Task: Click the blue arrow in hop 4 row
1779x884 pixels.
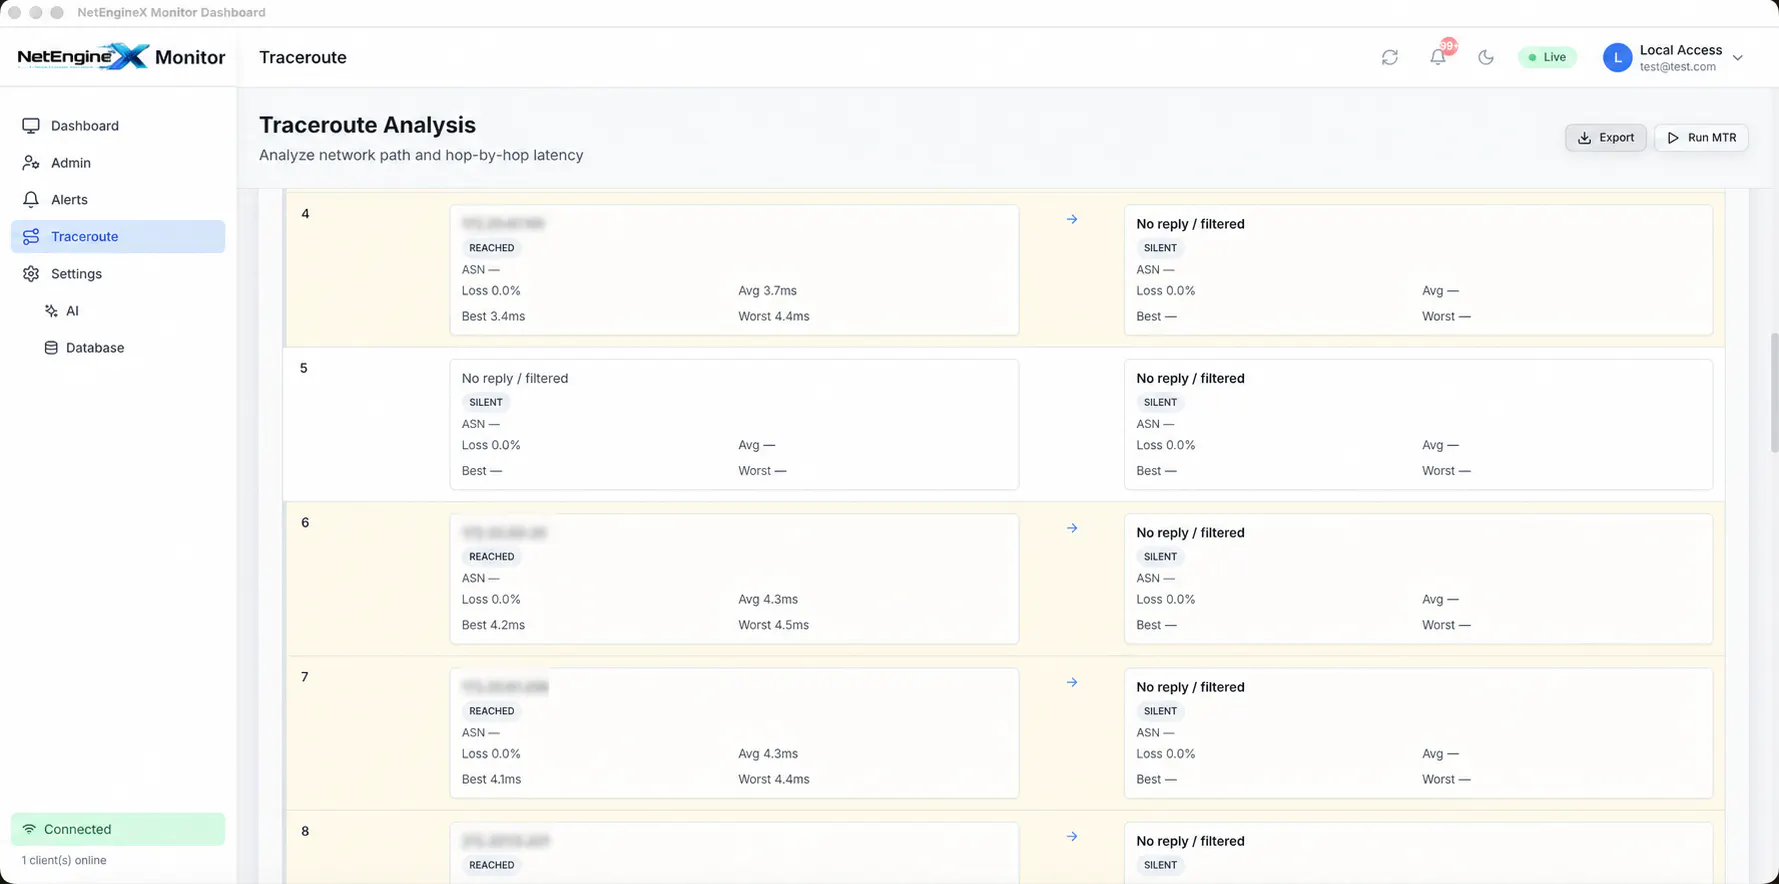Action: click(x=1072, y=219)
